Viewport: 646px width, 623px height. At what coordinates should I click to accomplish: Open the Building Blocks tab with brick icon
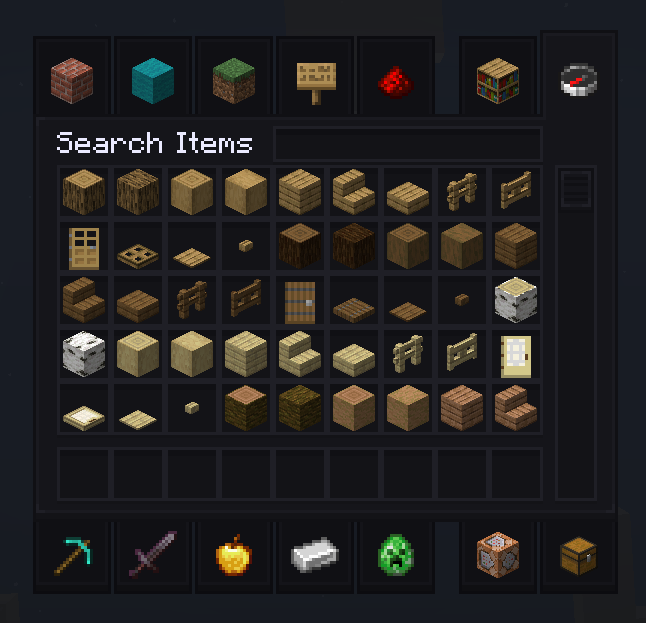72,76
